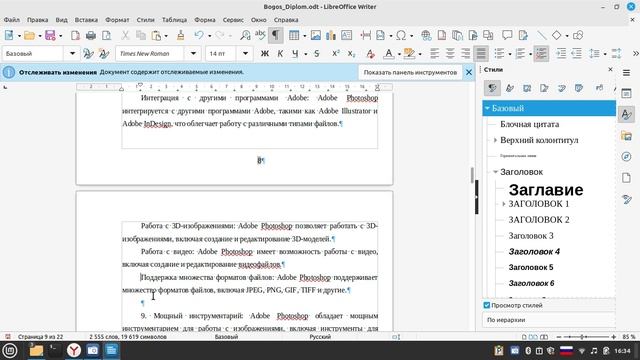The height and width of the screenshot is (360, 640).
Task: Open the Таблица menu
Action: 174,20
